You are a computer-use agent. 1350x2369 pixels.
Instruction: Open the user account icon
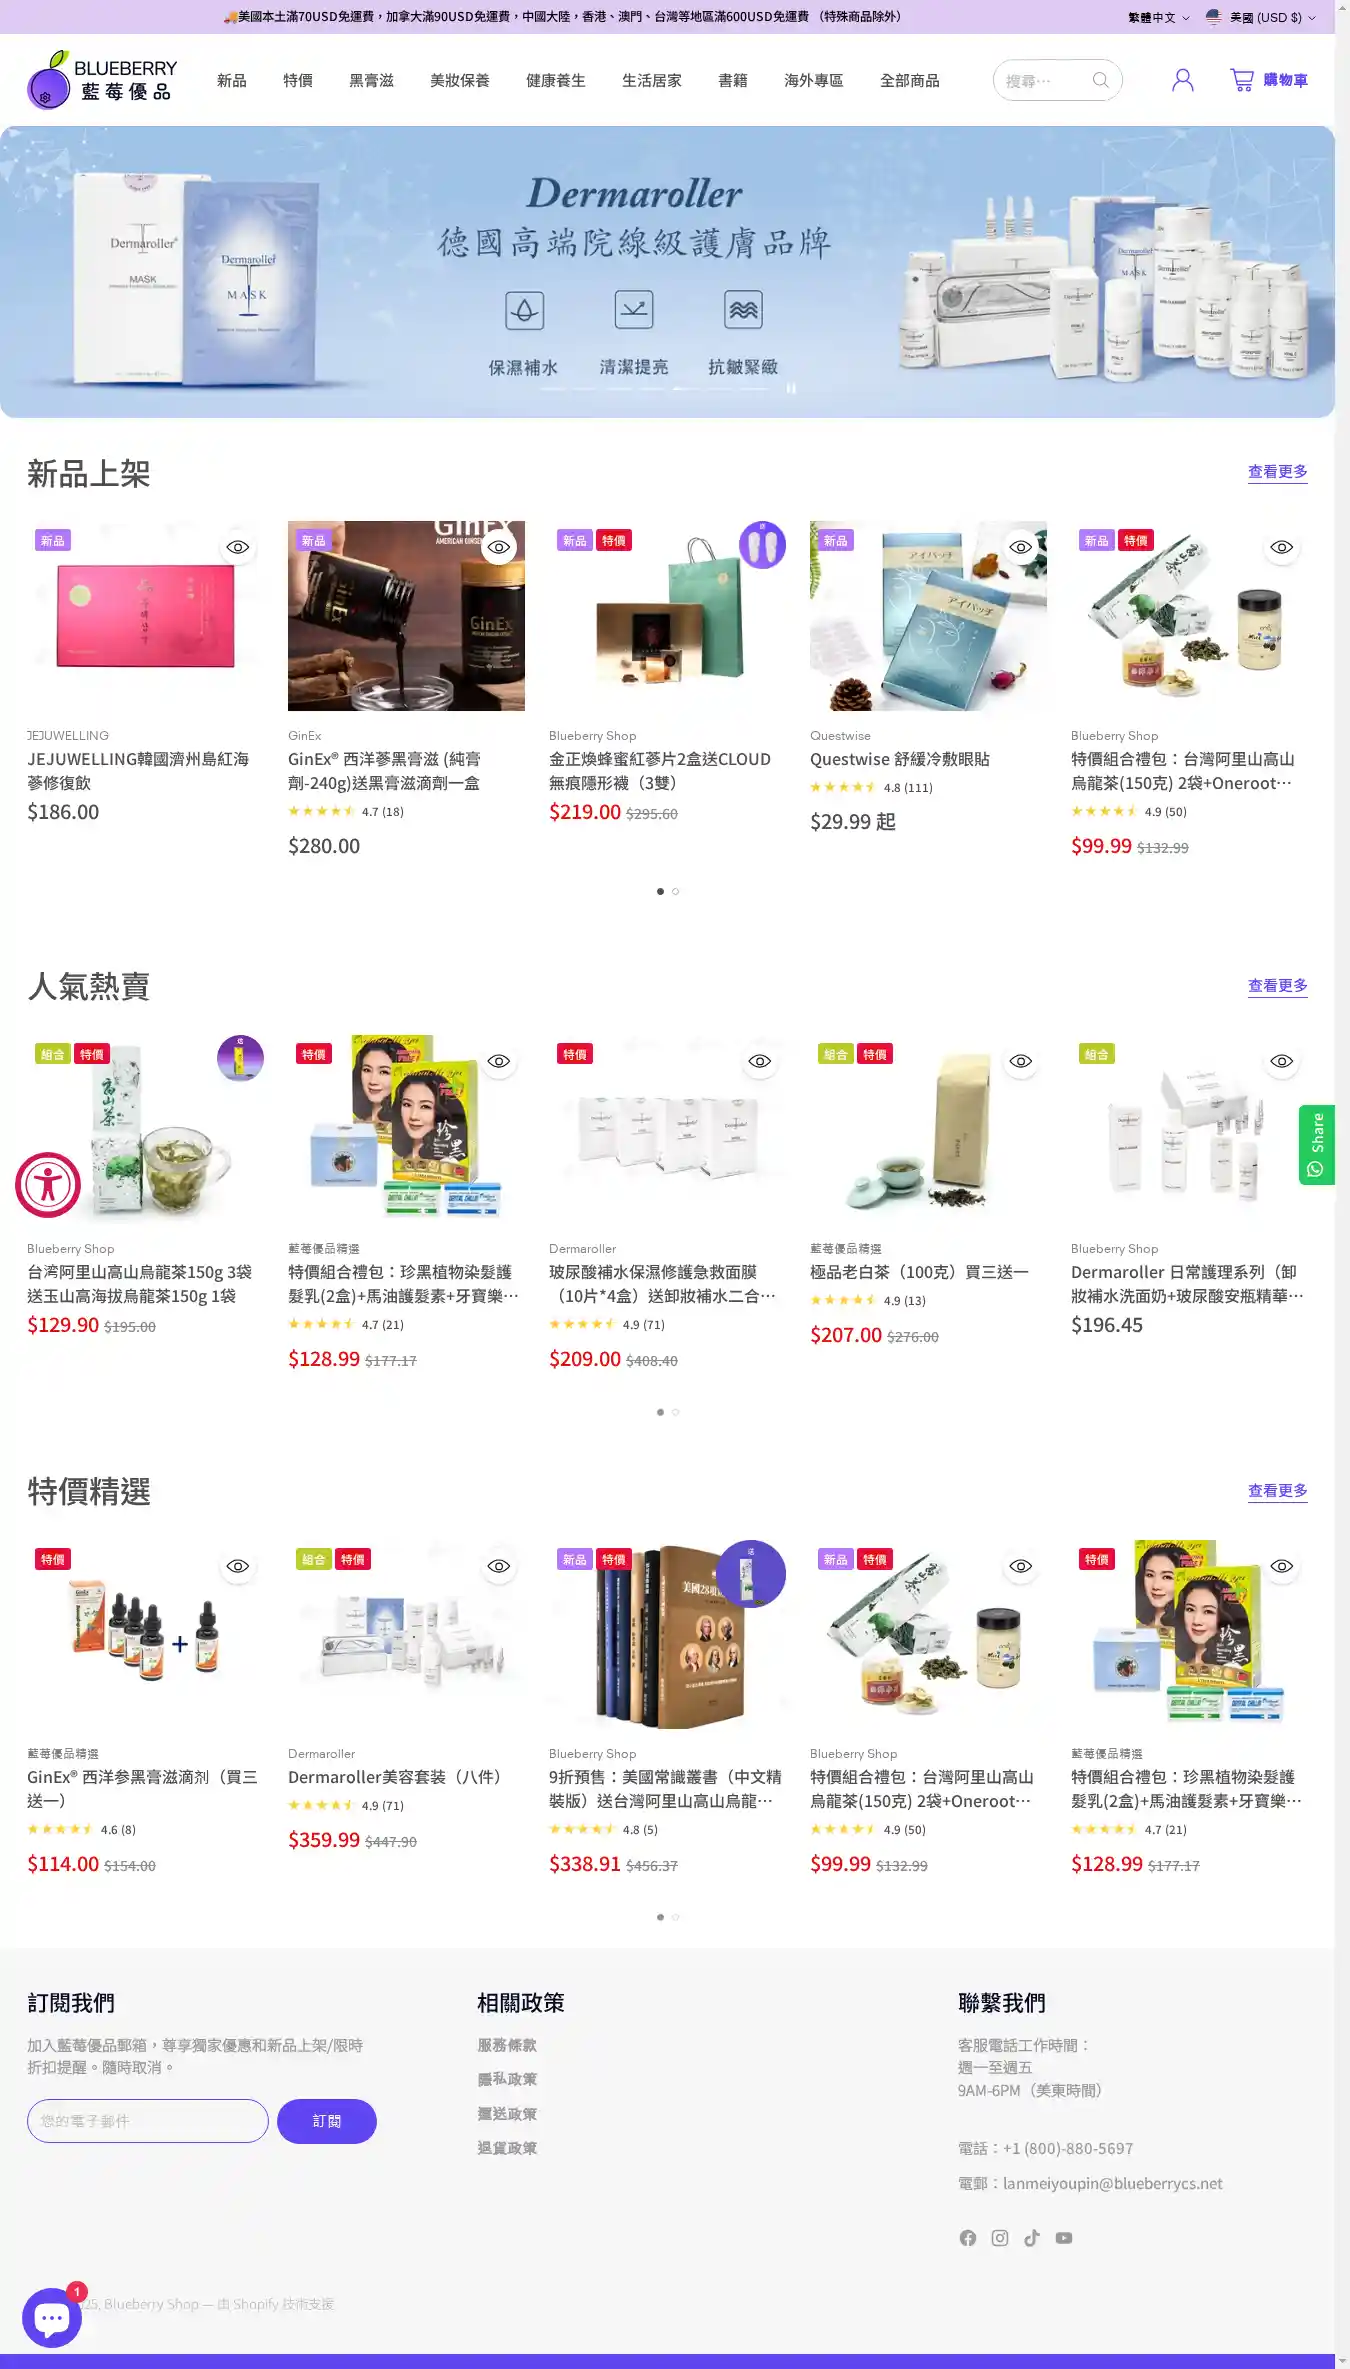[1182, 80]
